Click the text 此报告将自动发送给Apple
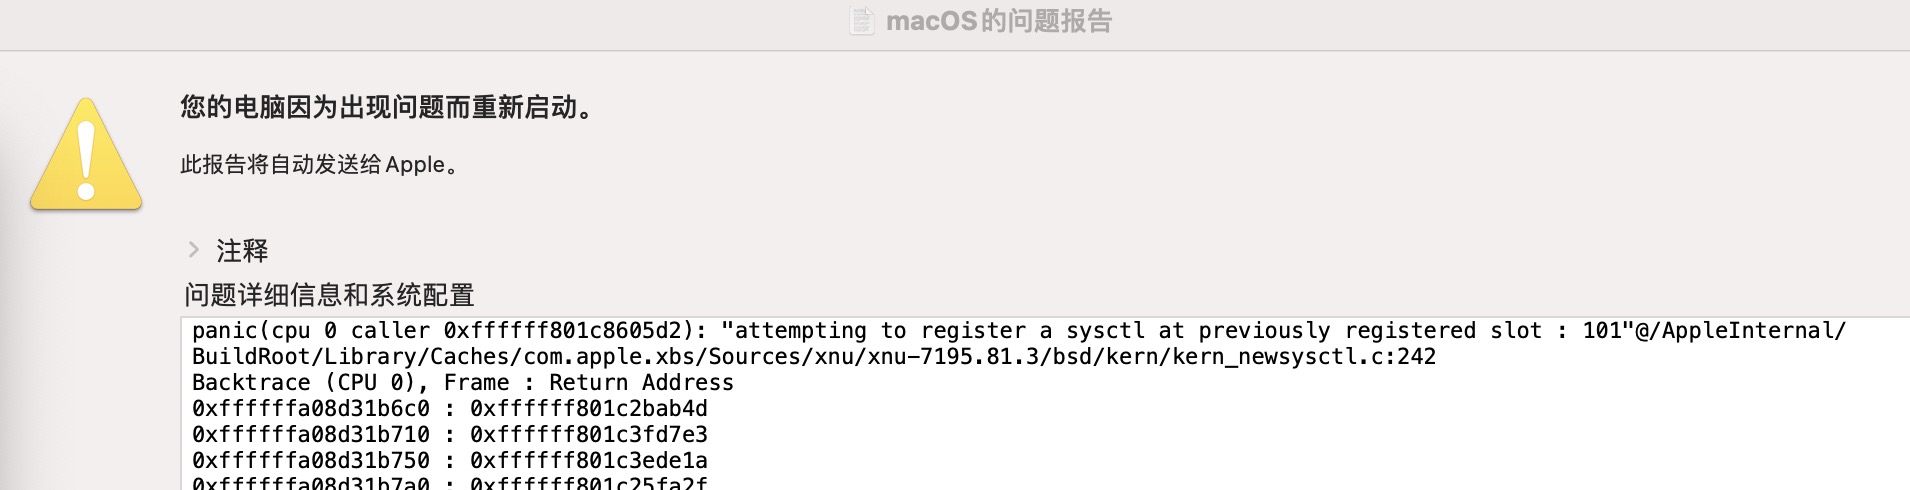The image size is (1910, 490). click(319, 165)
